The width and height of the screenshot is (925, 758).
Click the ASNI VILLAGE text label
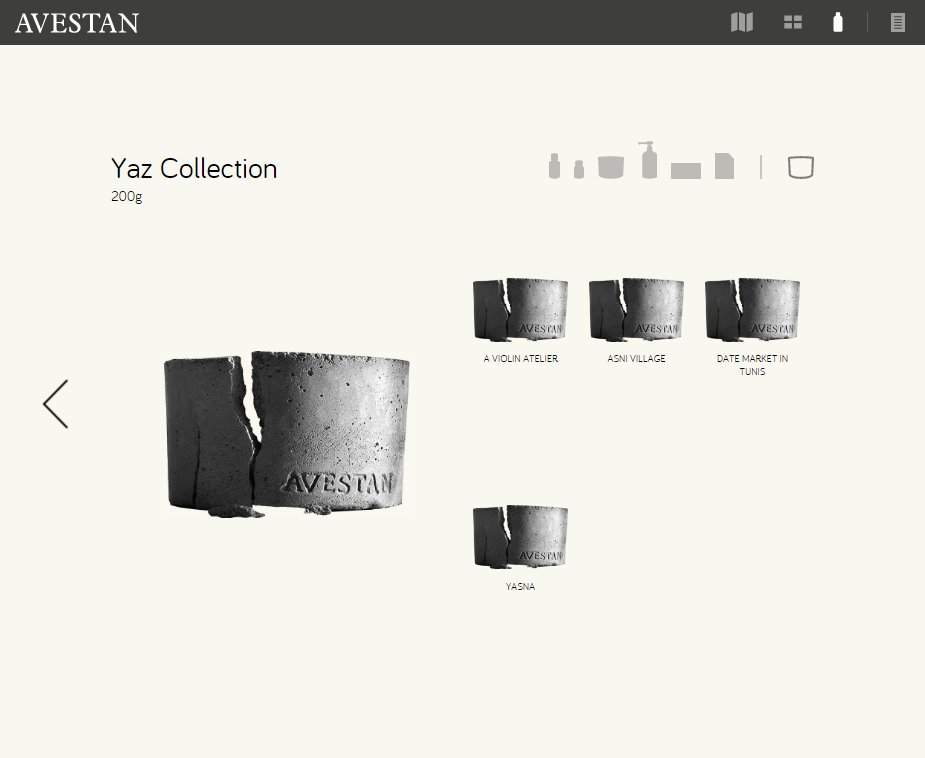636,358
